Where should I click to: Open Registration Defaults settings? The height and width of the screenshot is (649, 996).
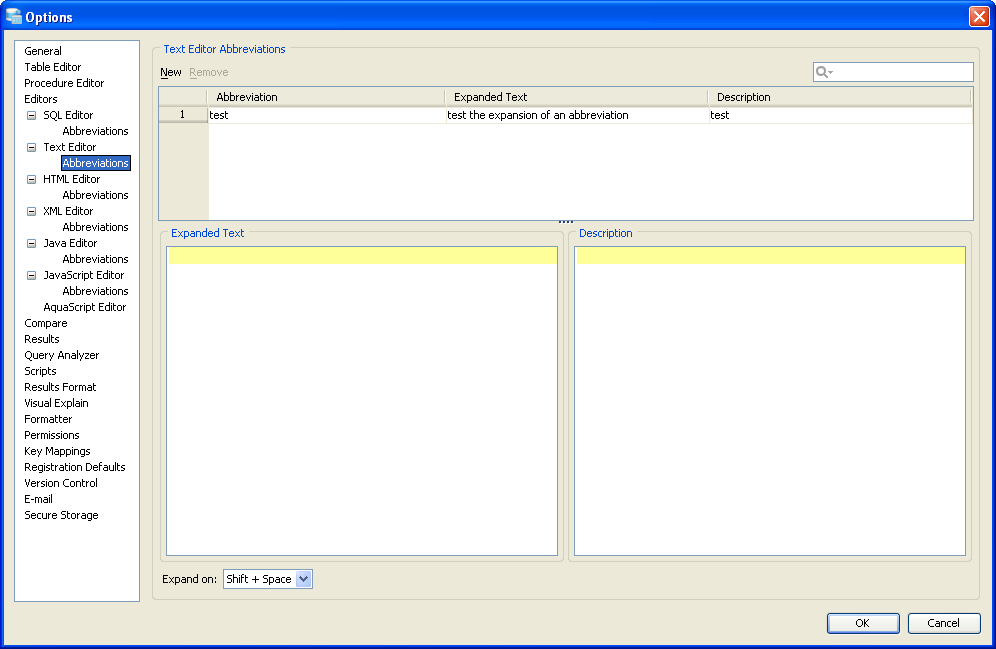click(74, 467)
